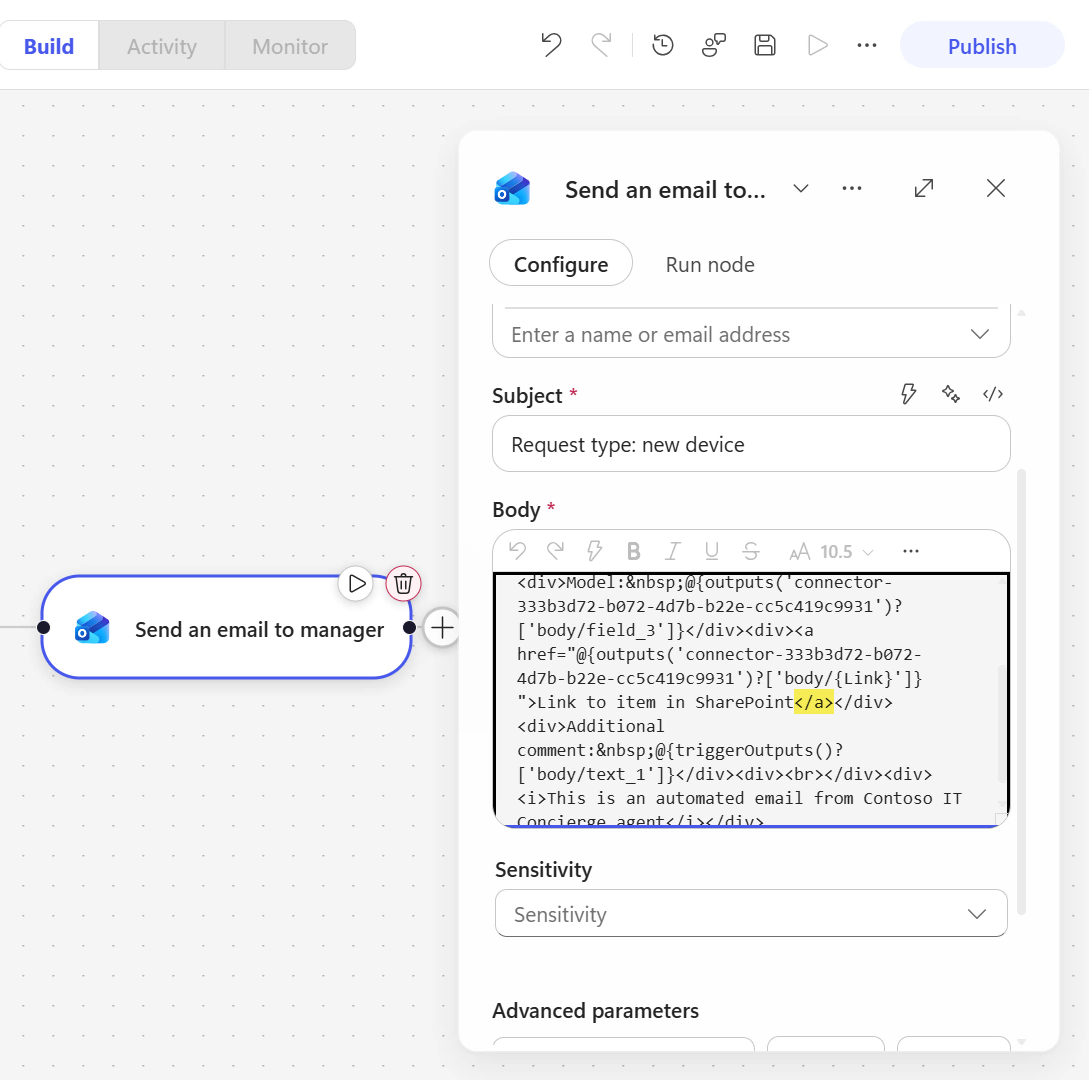Click inside the Body HTML editor
The image size is (1089, 1080).
click(751, 700)
